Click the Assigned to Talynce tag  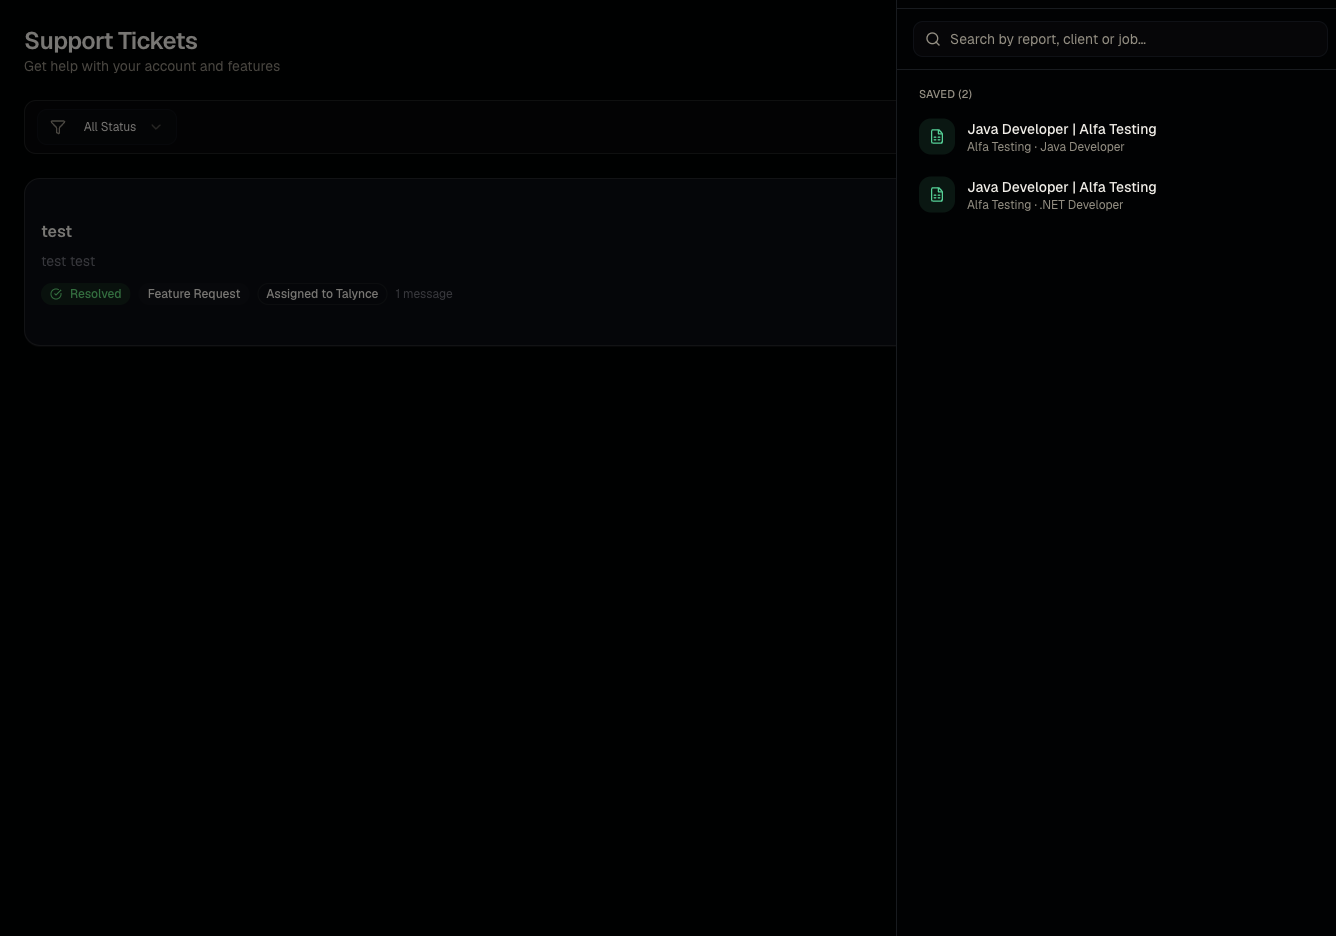(322, 294)
